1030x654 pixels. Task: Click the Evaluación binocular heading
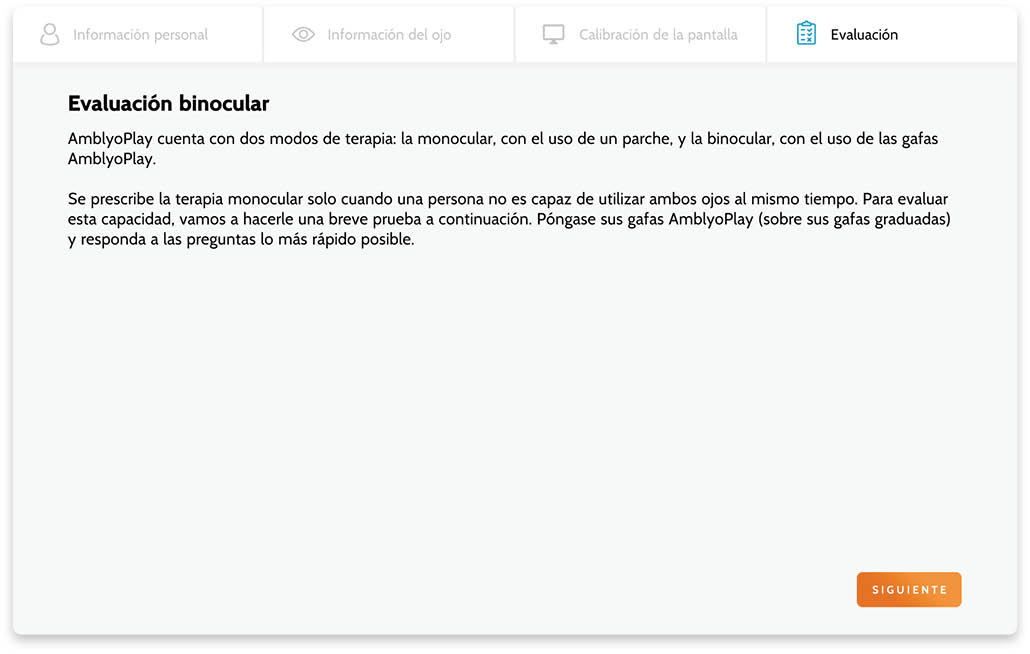click(x=169, y=104)
